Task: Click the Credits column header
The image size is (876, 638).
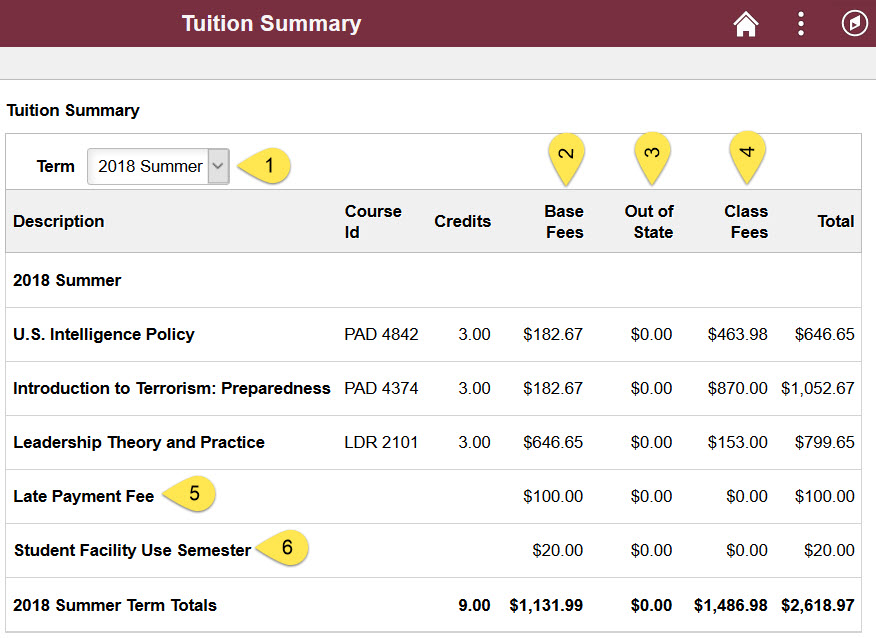Action: 463,221
